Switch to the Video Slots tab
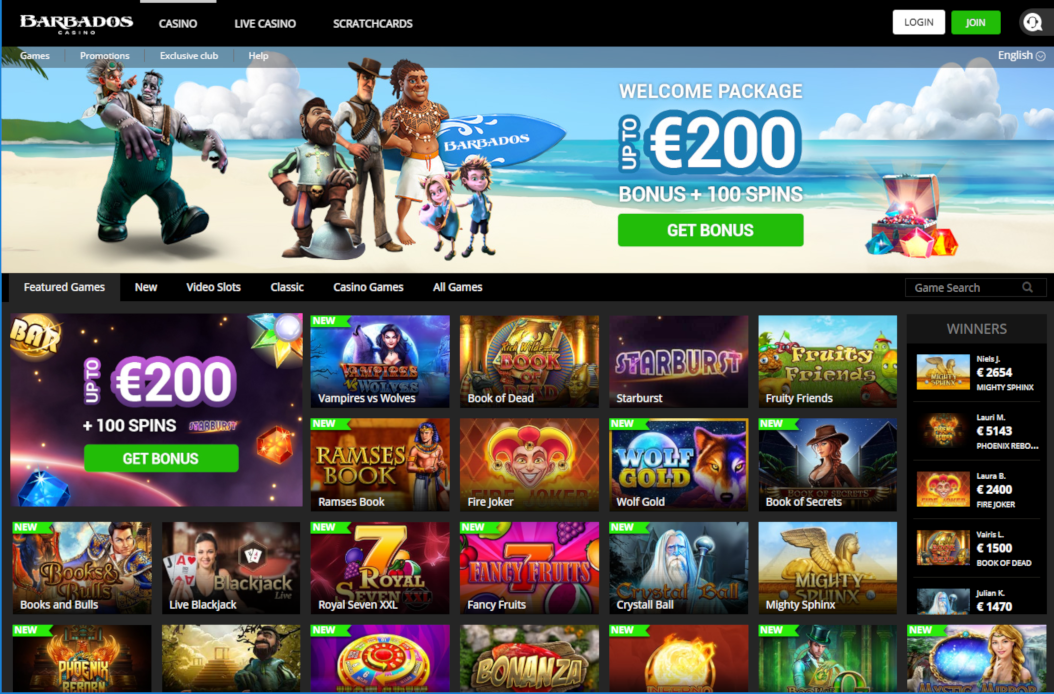This screenshot has height=694, width=1054. (x=213, y=287)
